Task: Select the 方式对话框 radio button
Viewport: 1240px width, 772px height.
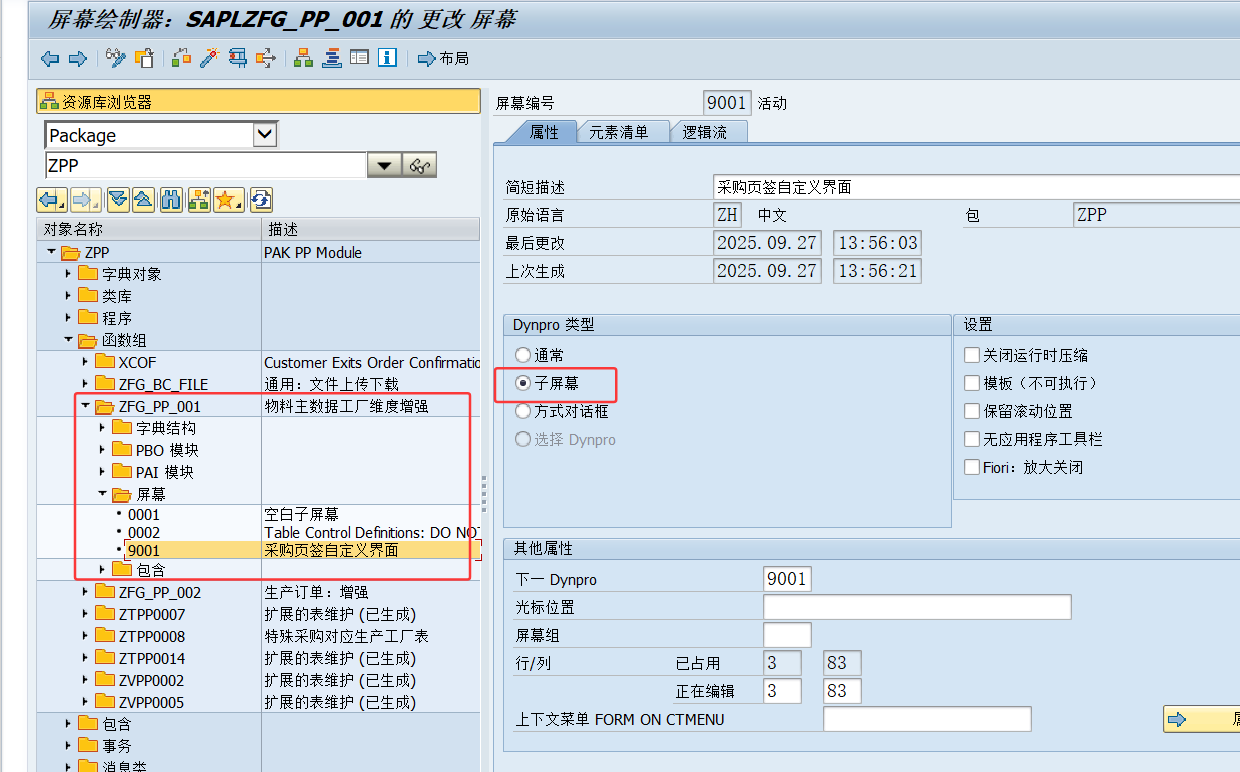Action: (x=523, y=411)
